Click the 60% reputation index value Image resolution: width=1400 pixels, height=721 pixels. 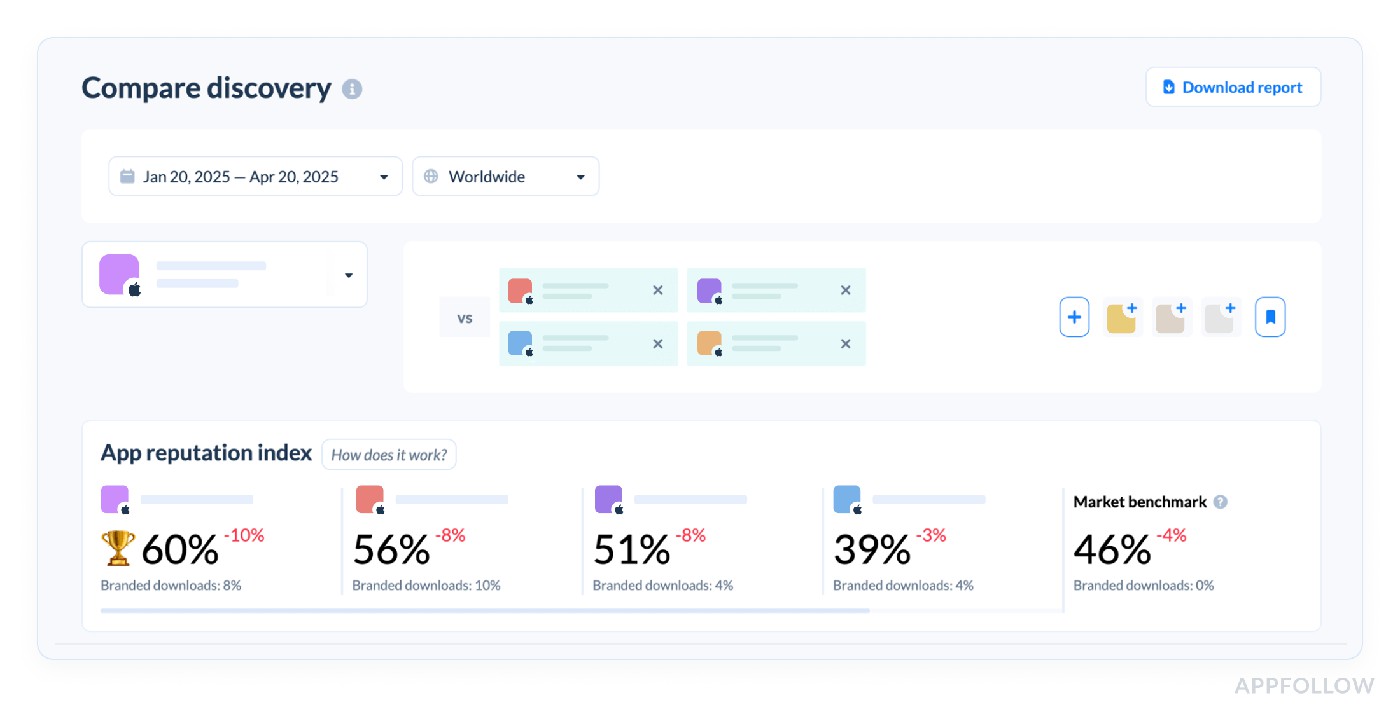(180, 549)
